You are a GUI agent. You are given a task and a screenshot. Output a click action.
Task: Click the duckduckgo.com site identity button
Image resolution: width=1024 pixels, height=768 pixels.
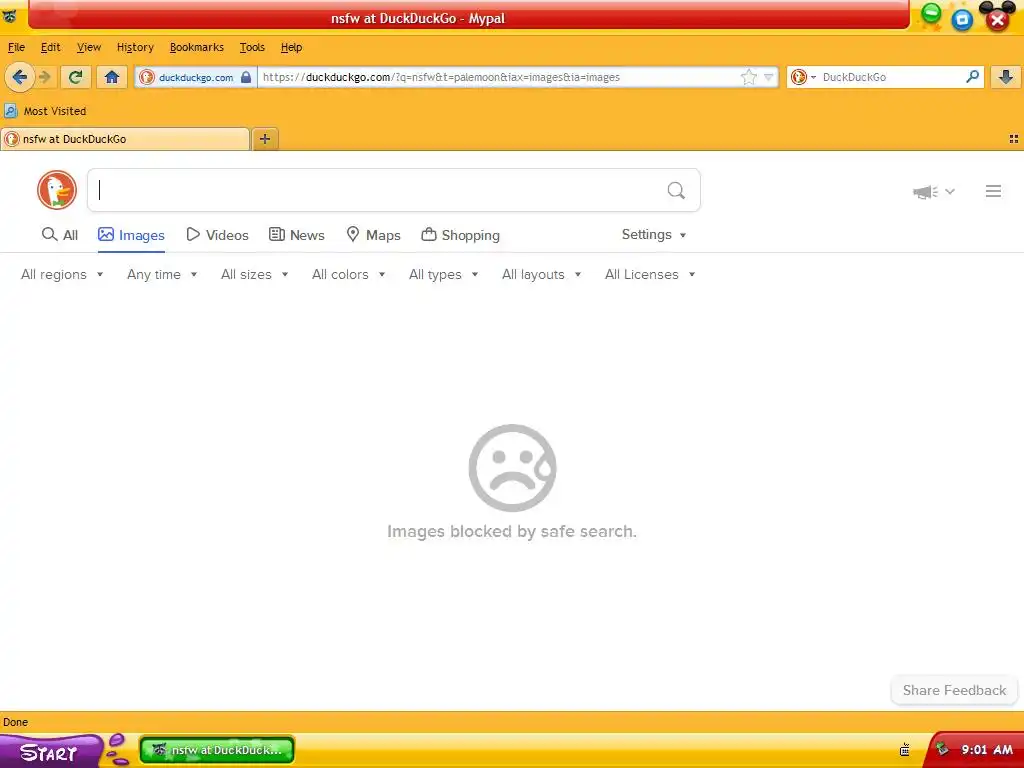tap(195, 77)
